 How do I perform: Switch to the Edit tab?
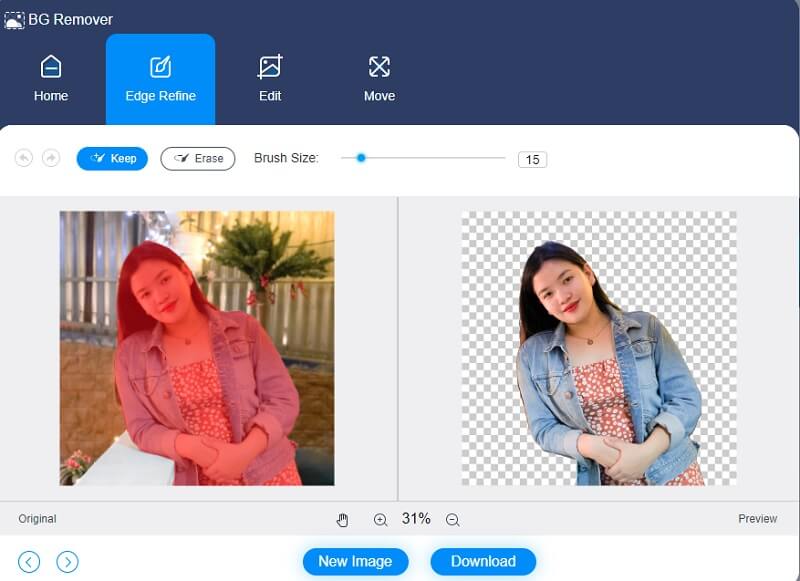coord(269,79)
